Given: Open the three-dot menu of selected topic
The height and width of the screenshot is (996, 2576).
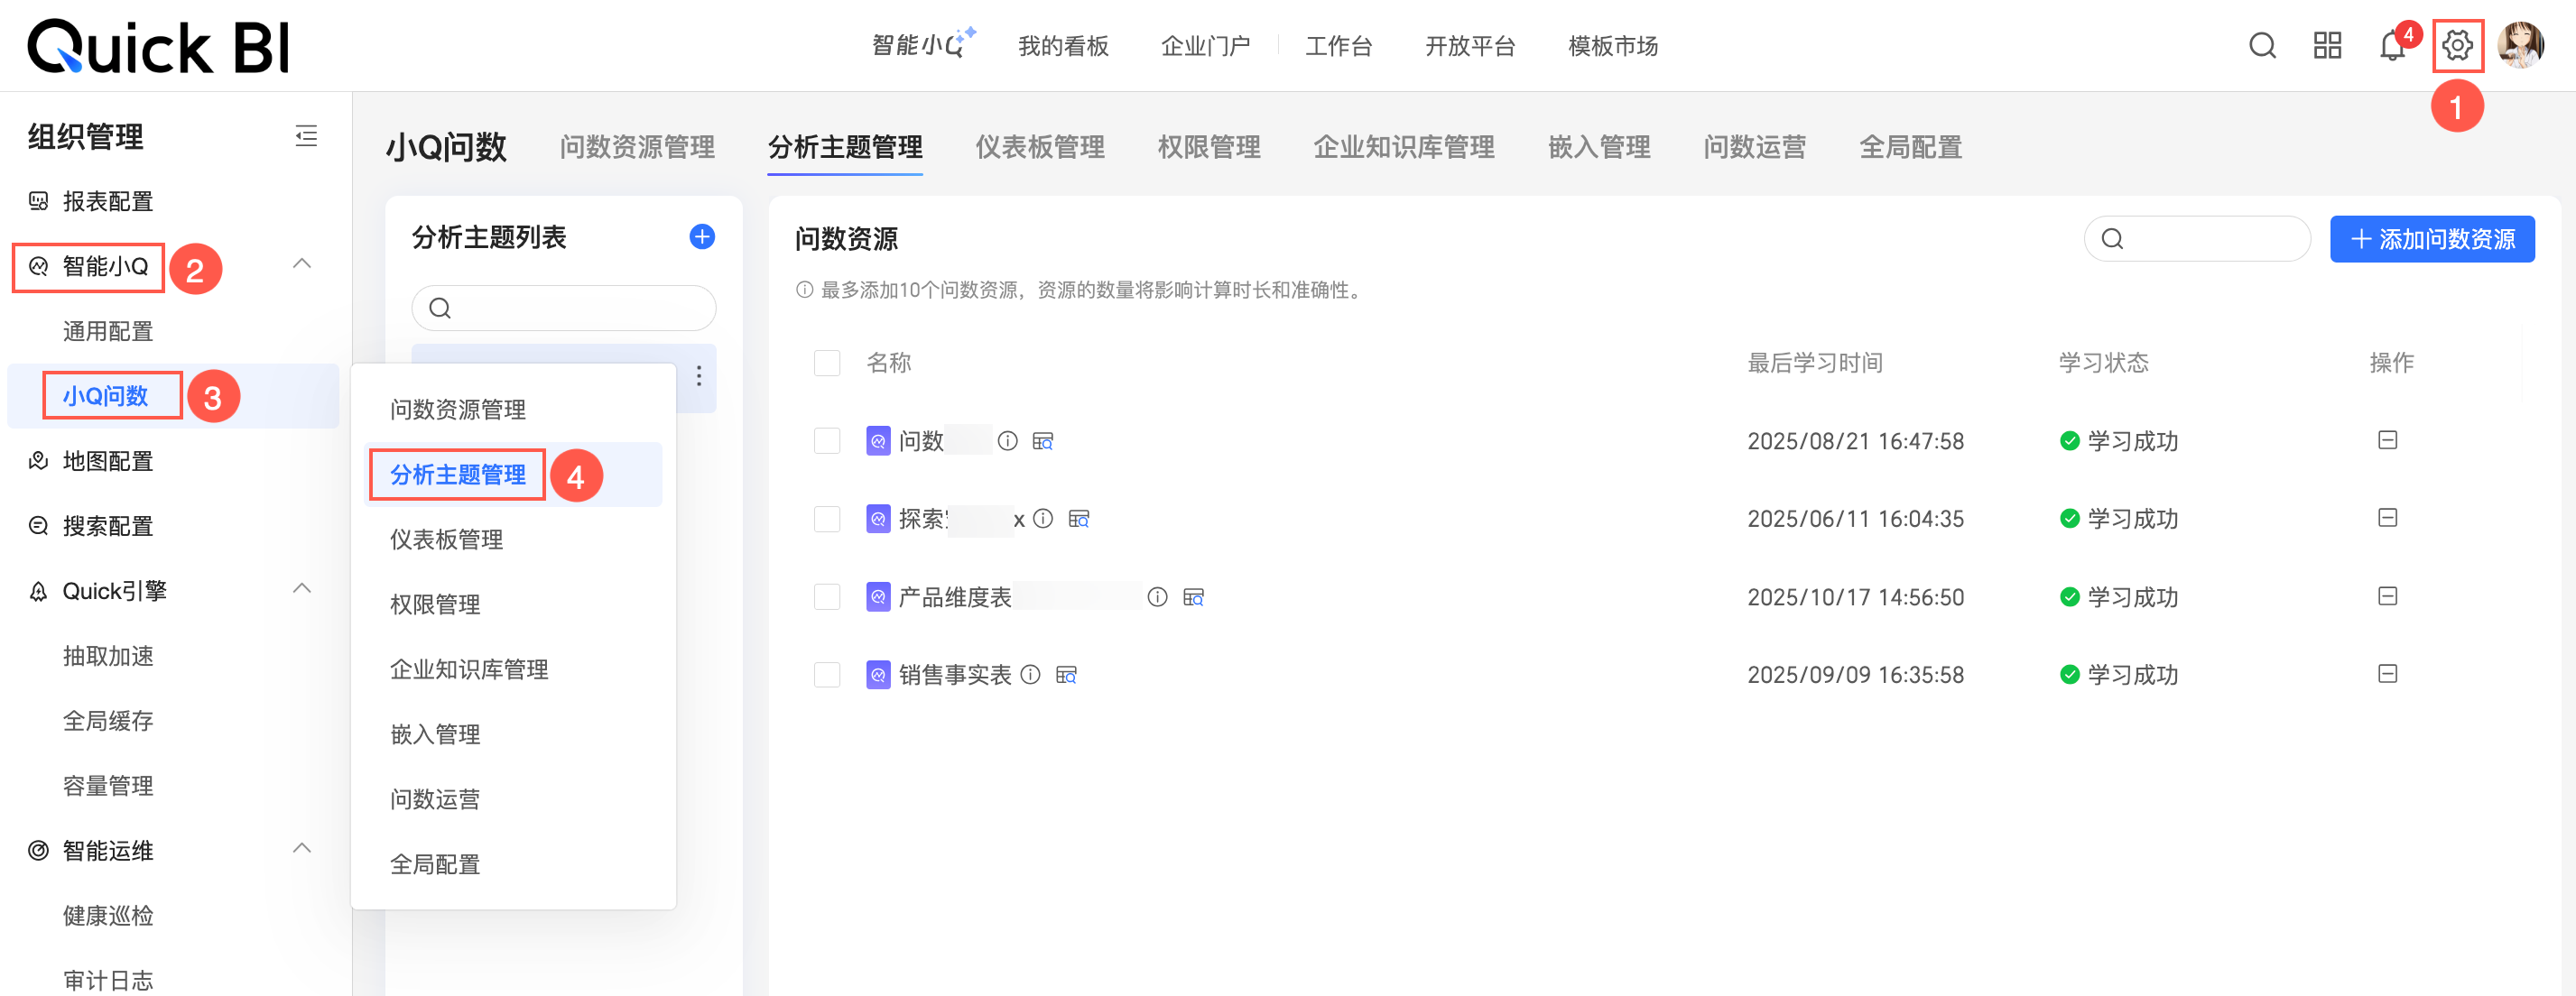Looking at the screenshot, I should [699, 376].
